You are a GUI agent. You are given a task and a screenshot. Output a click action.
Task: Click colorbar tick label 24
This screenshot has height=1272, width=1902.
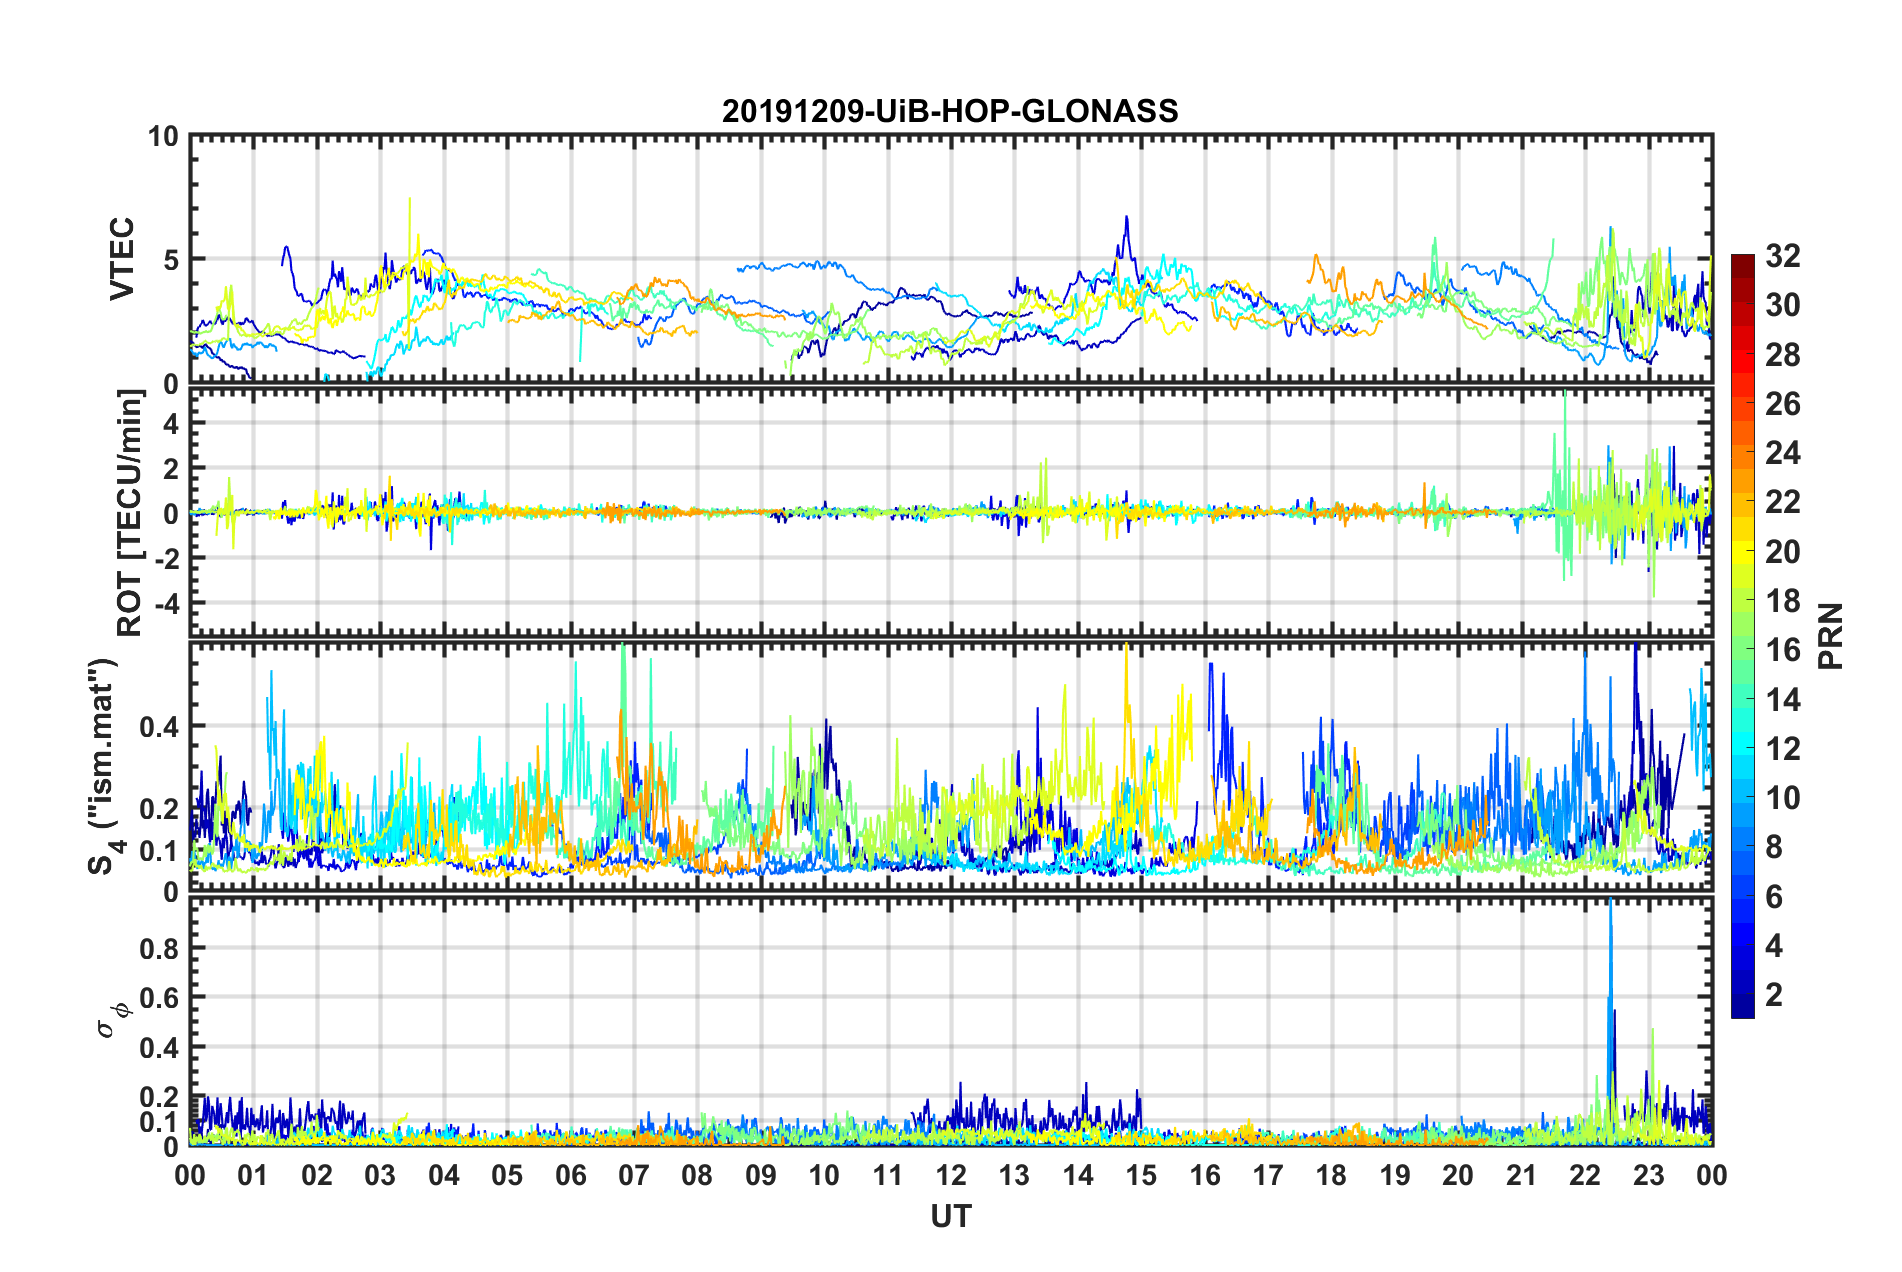click(x=1782, y=453)
